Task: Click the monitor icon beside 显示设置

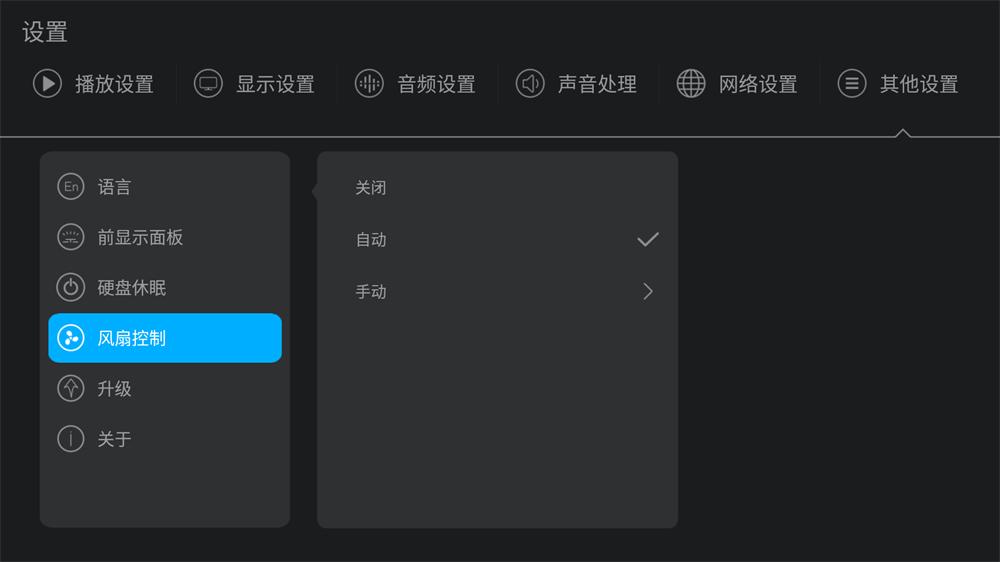Action: (208, 84)
